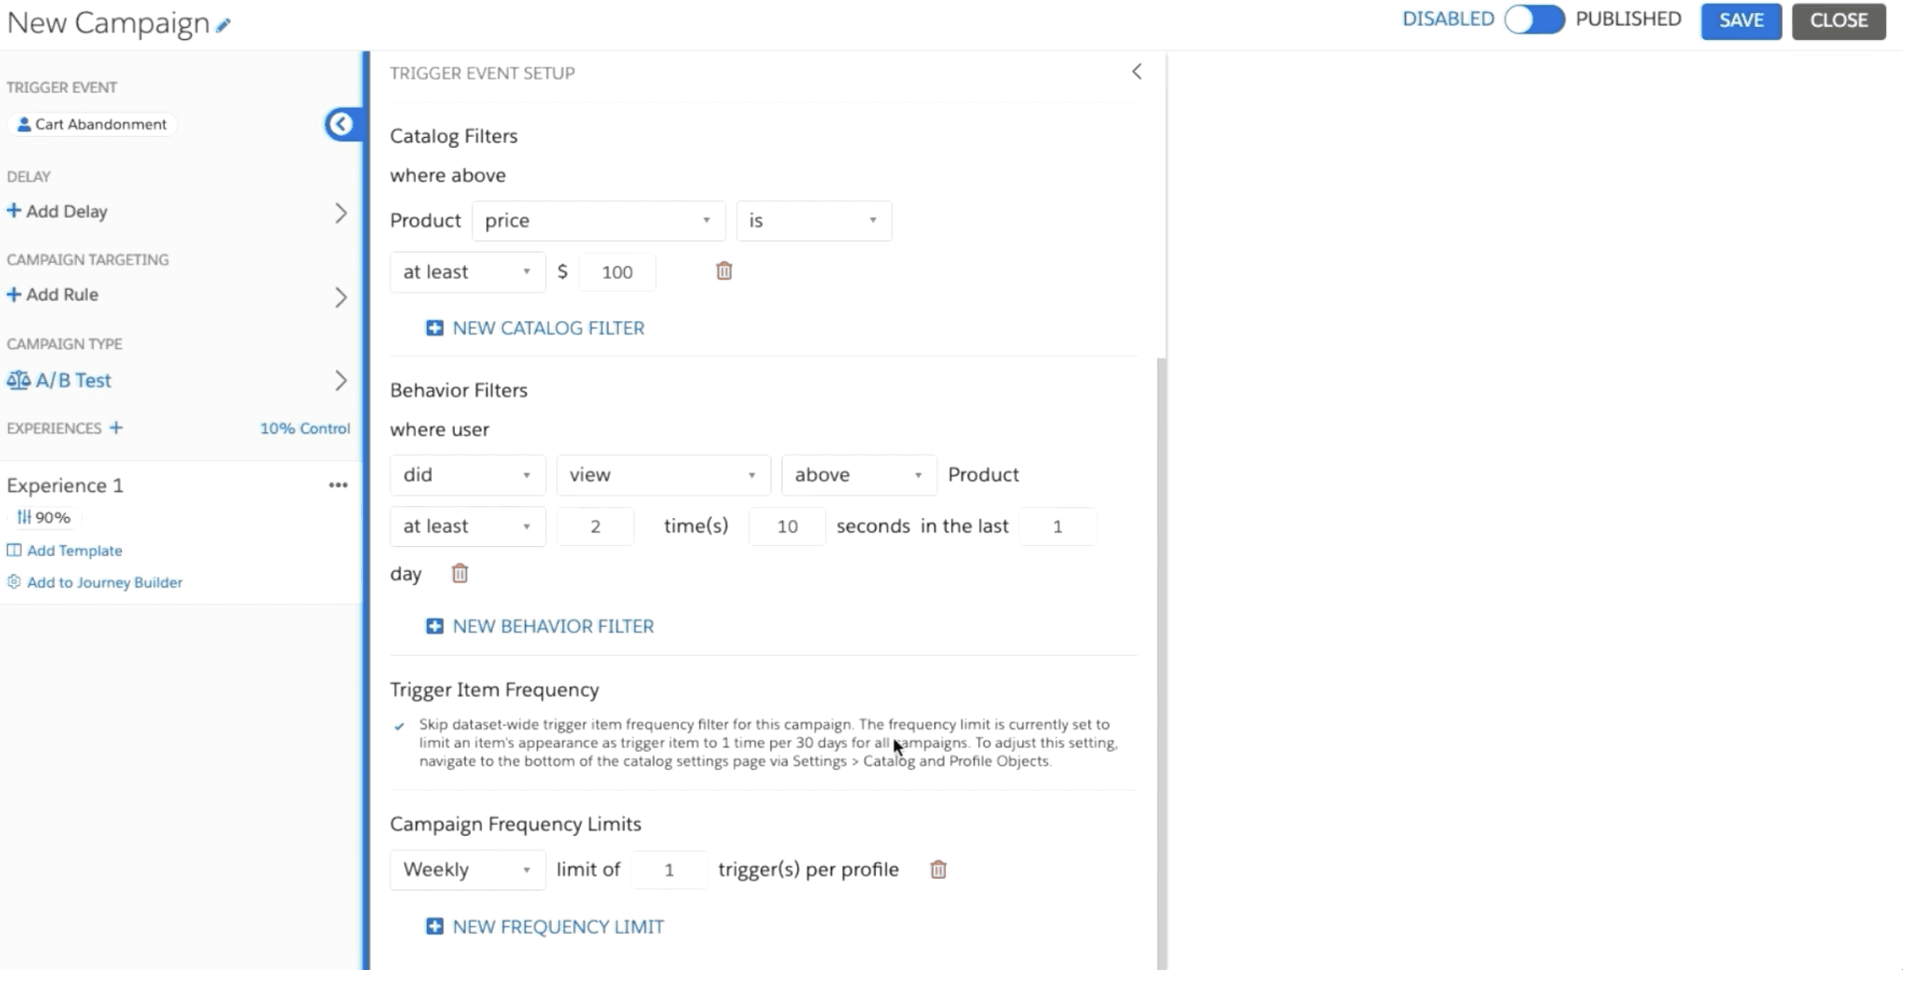
Task: Toggle campaign between Disabled and Published
Action: (1534, 20)
